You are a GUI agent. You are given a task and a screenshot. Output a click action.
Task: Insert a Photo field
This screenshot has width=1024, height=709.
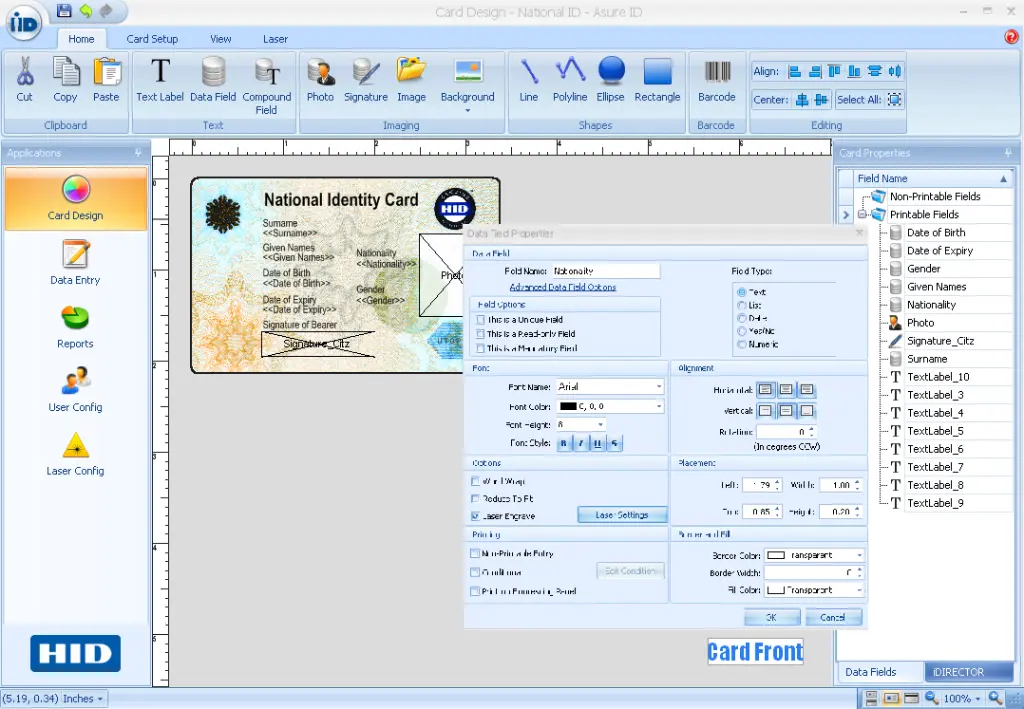(x=319, y=80)
